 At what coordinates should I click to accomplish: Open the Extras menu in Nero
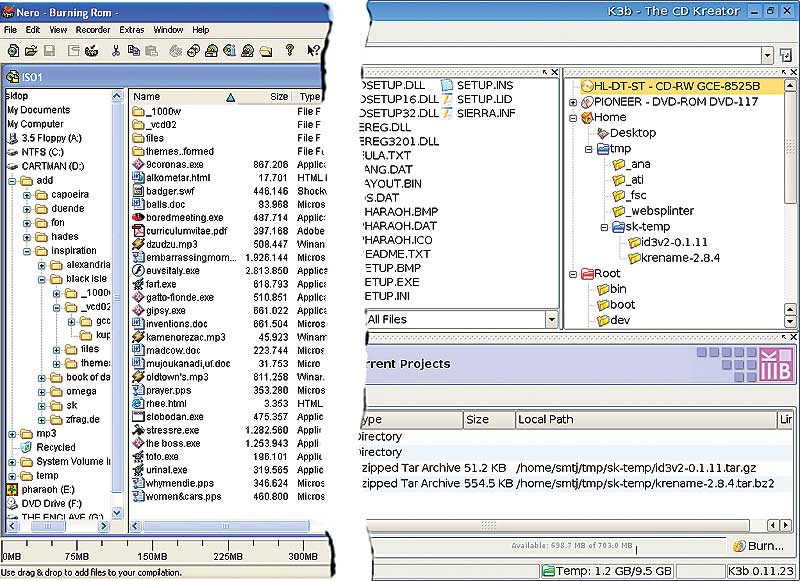click(x=132, y=30)
